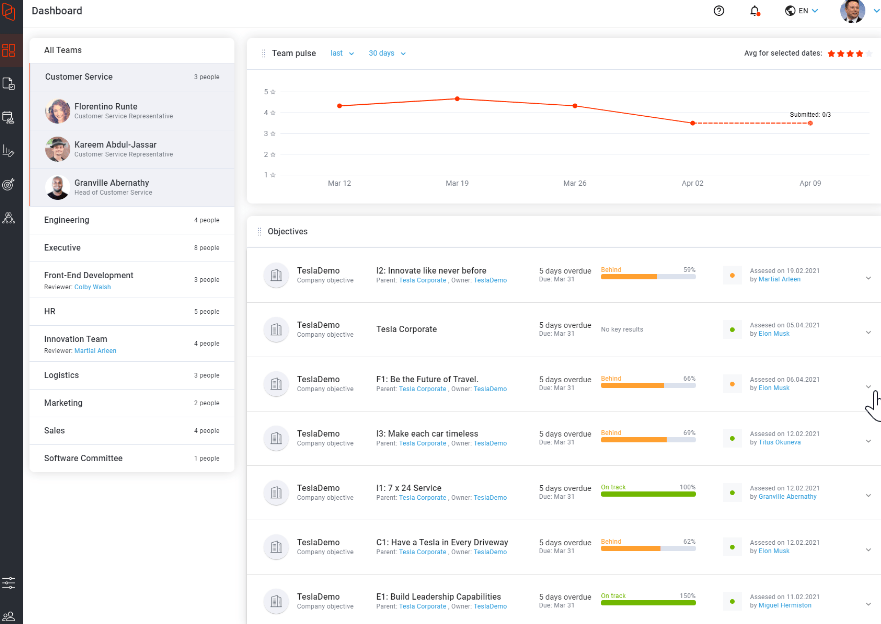Image resolution: width=881 pixels, height=624 pixels.
Task: Expand the Tesla Corporate objective row
Action: 868,332
